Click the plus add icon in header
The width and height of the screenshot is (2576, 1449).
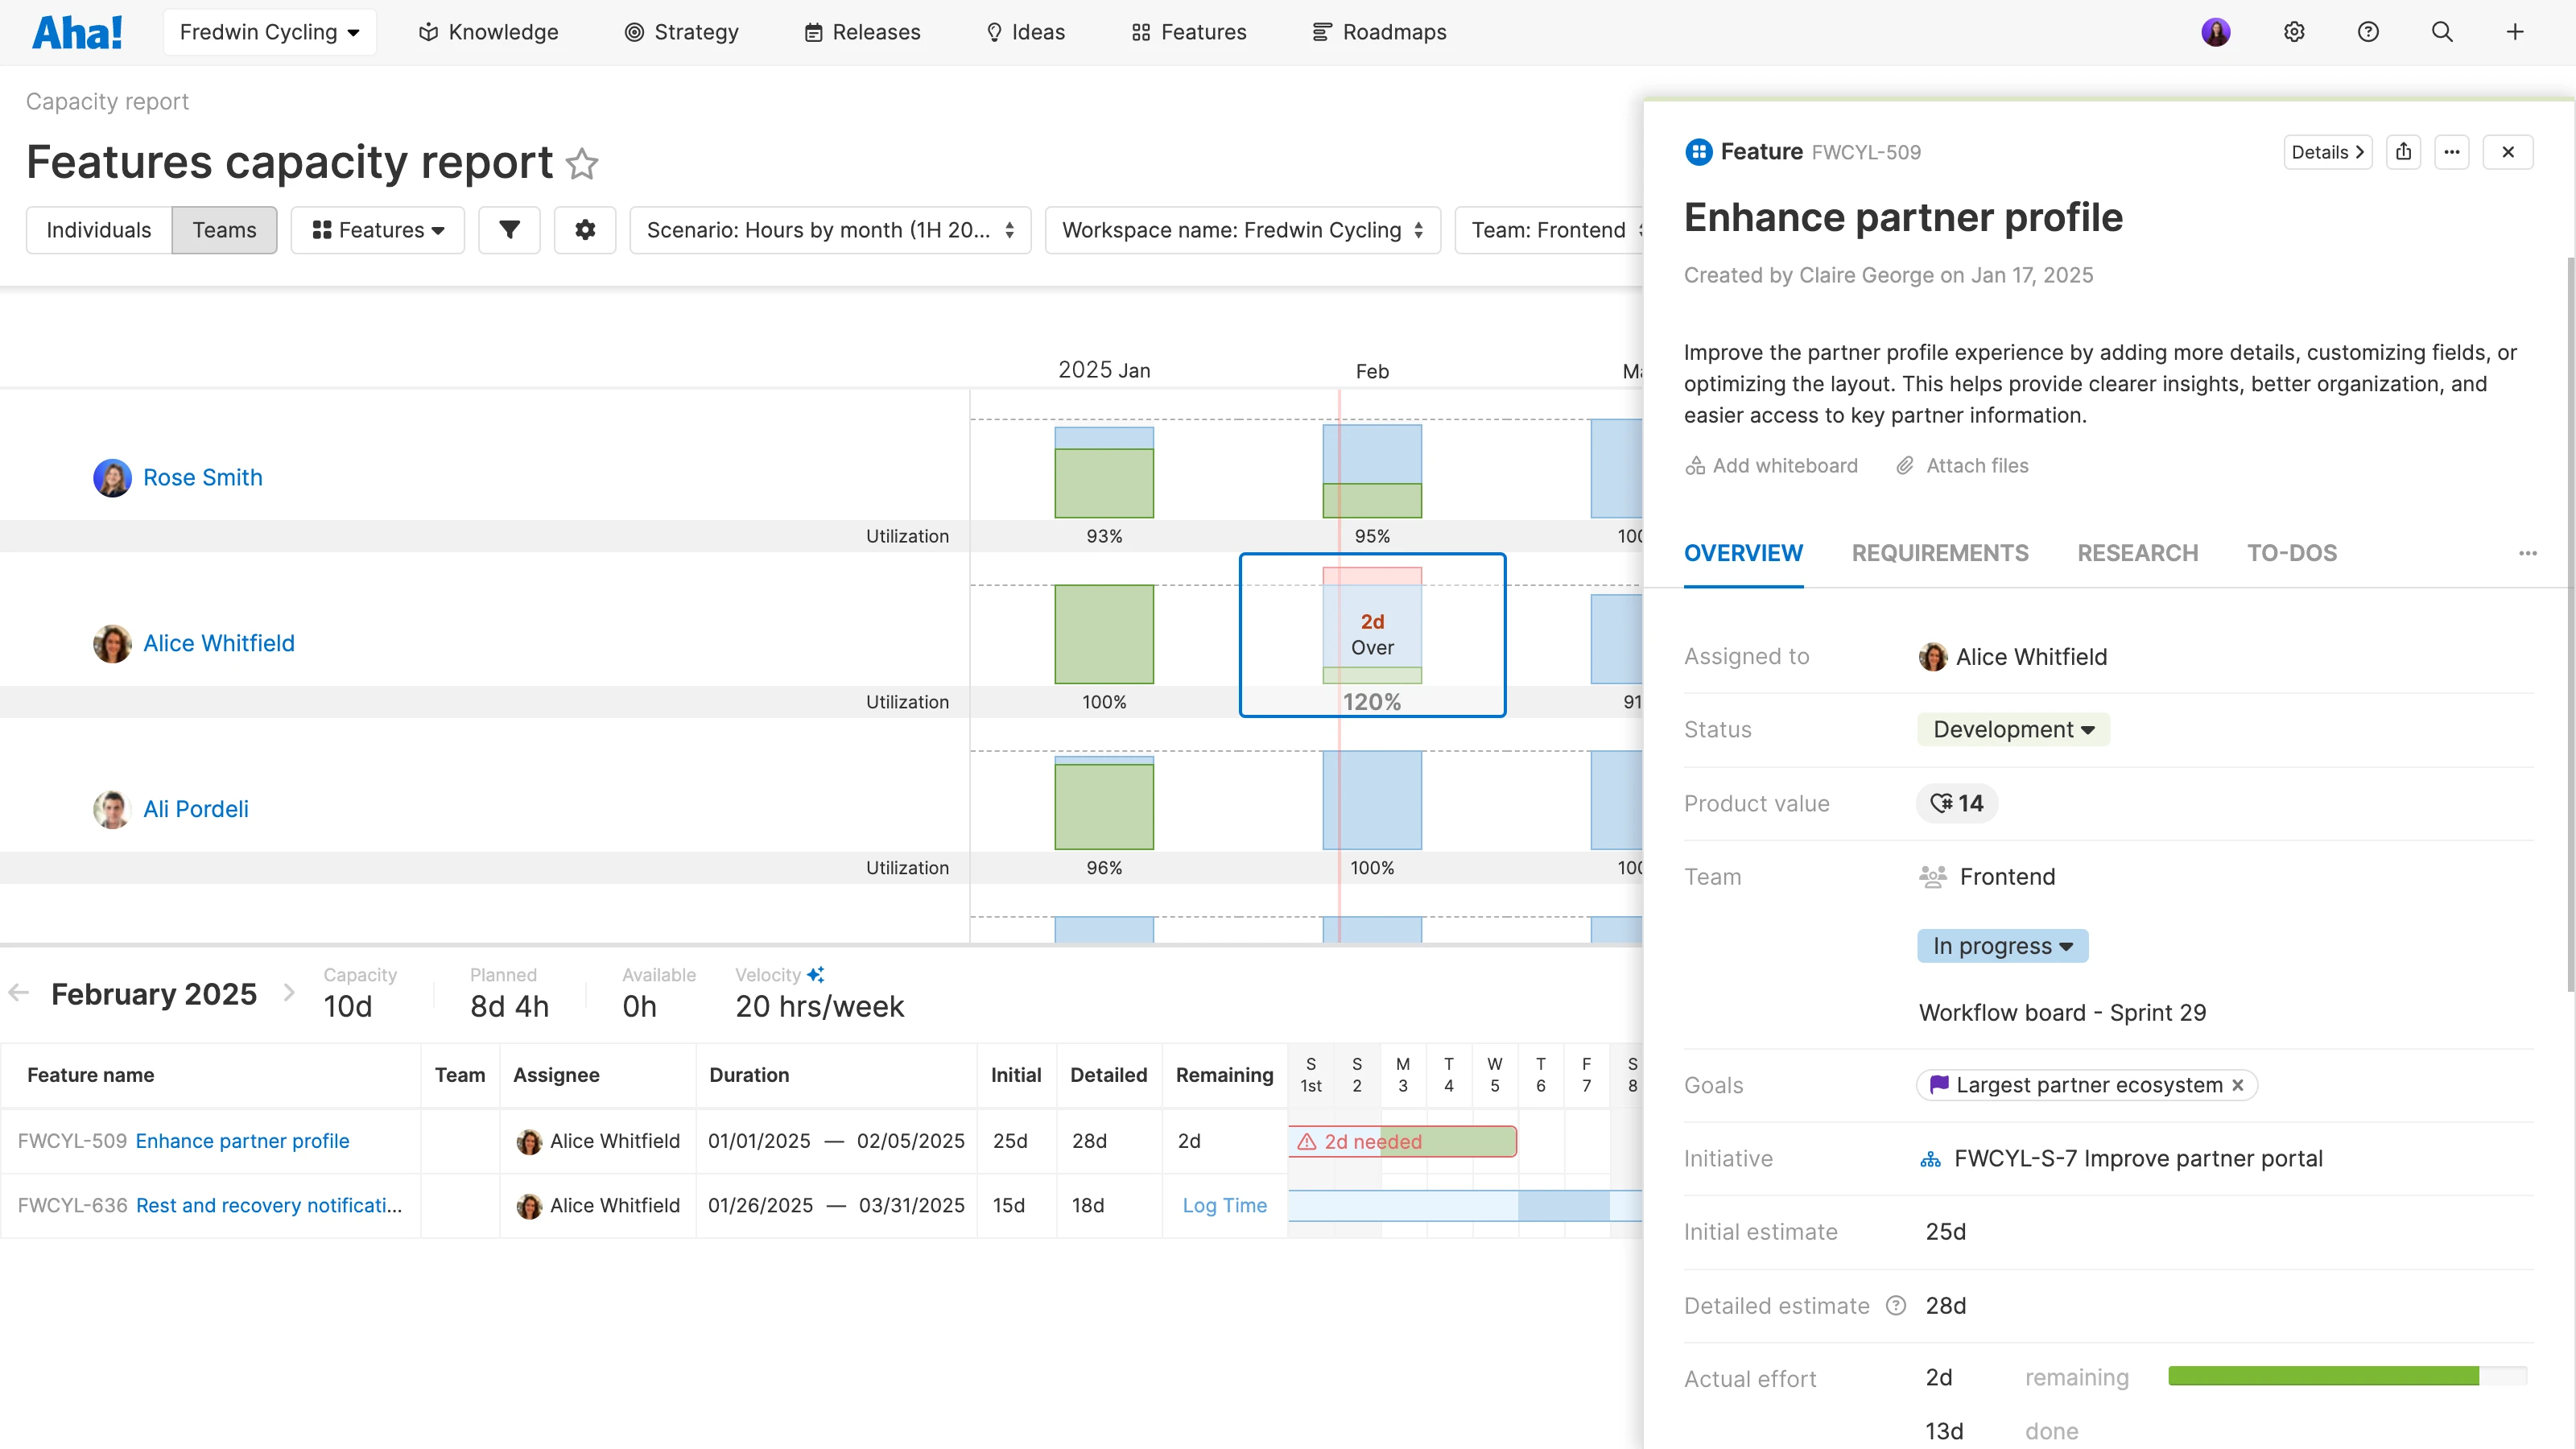tap(2515, 32)
